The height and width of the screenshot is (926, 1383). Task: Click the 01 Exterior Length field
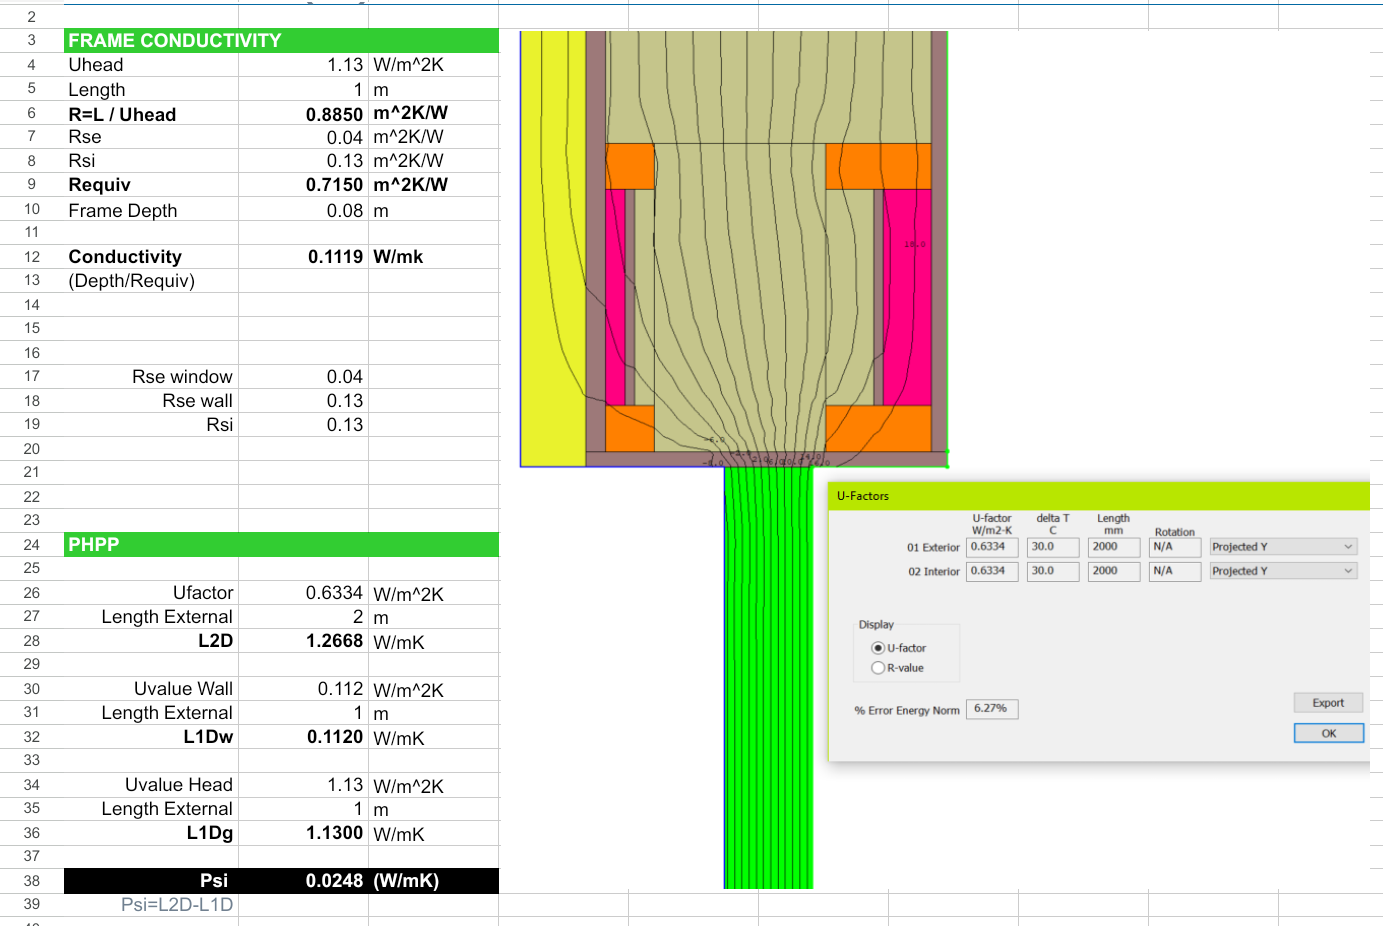coord(1114,547)
